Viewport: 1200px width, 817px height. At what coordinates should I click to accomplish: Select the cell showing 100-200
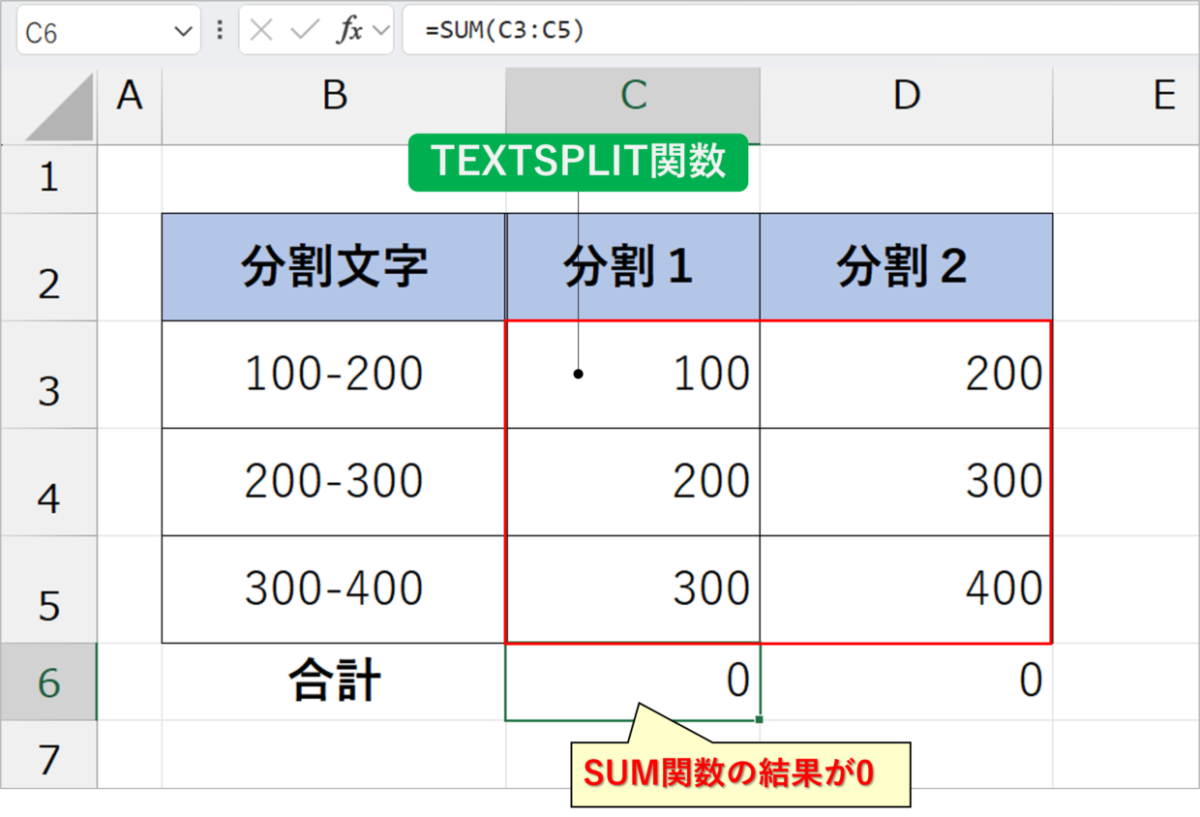coord(333,373)
